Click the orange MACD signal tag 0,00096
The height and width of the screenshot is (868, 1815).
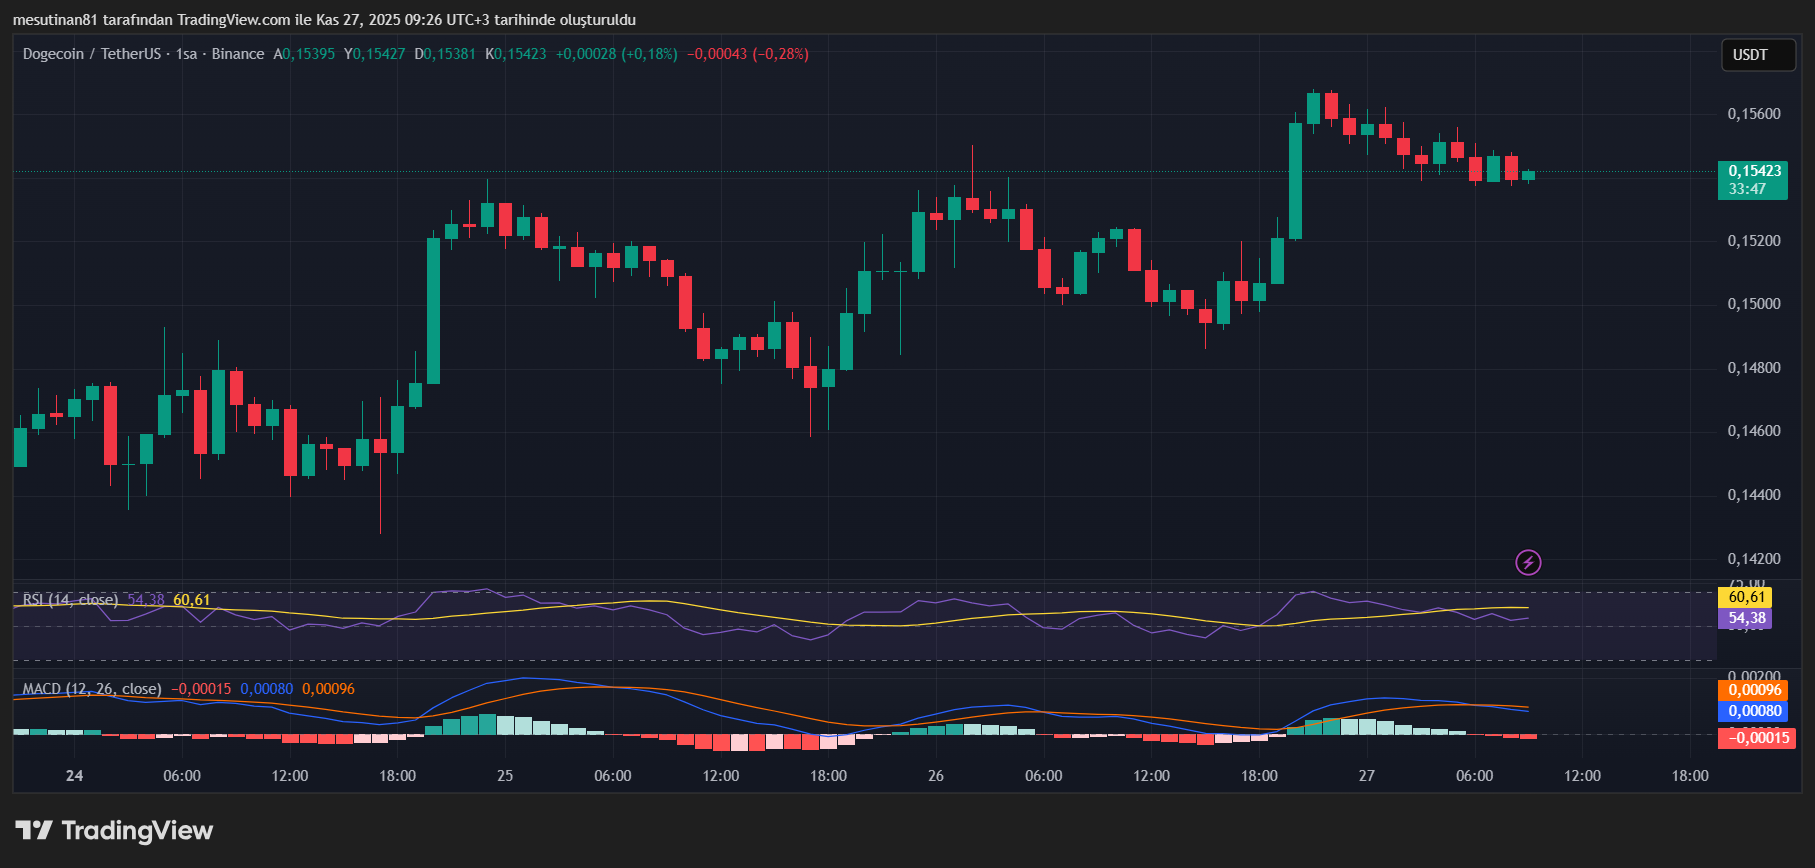pos(1754,690)
